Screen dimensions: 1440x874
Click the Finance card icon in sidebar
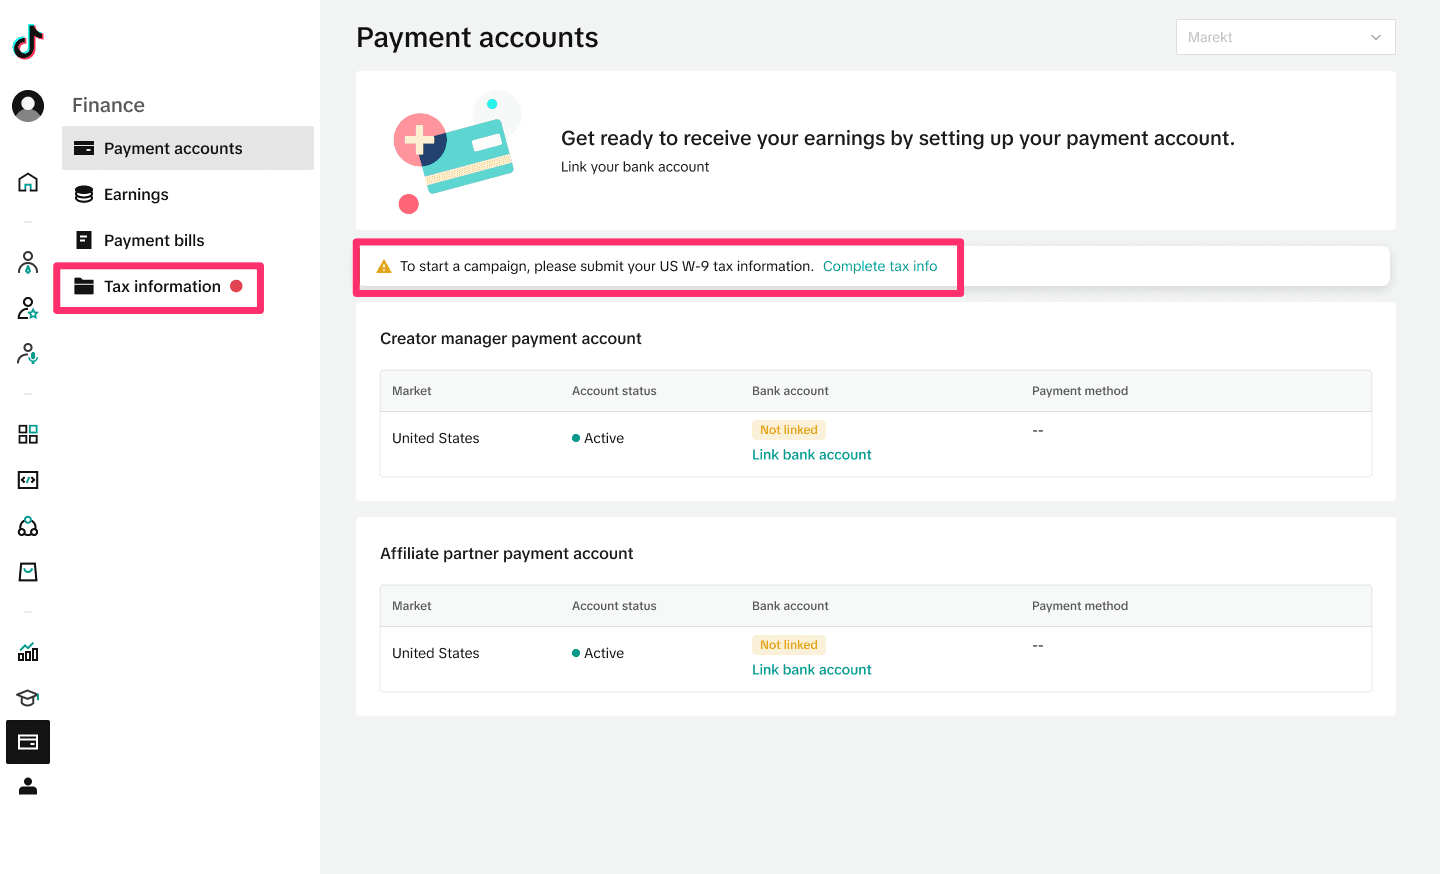tap(27, 742)
